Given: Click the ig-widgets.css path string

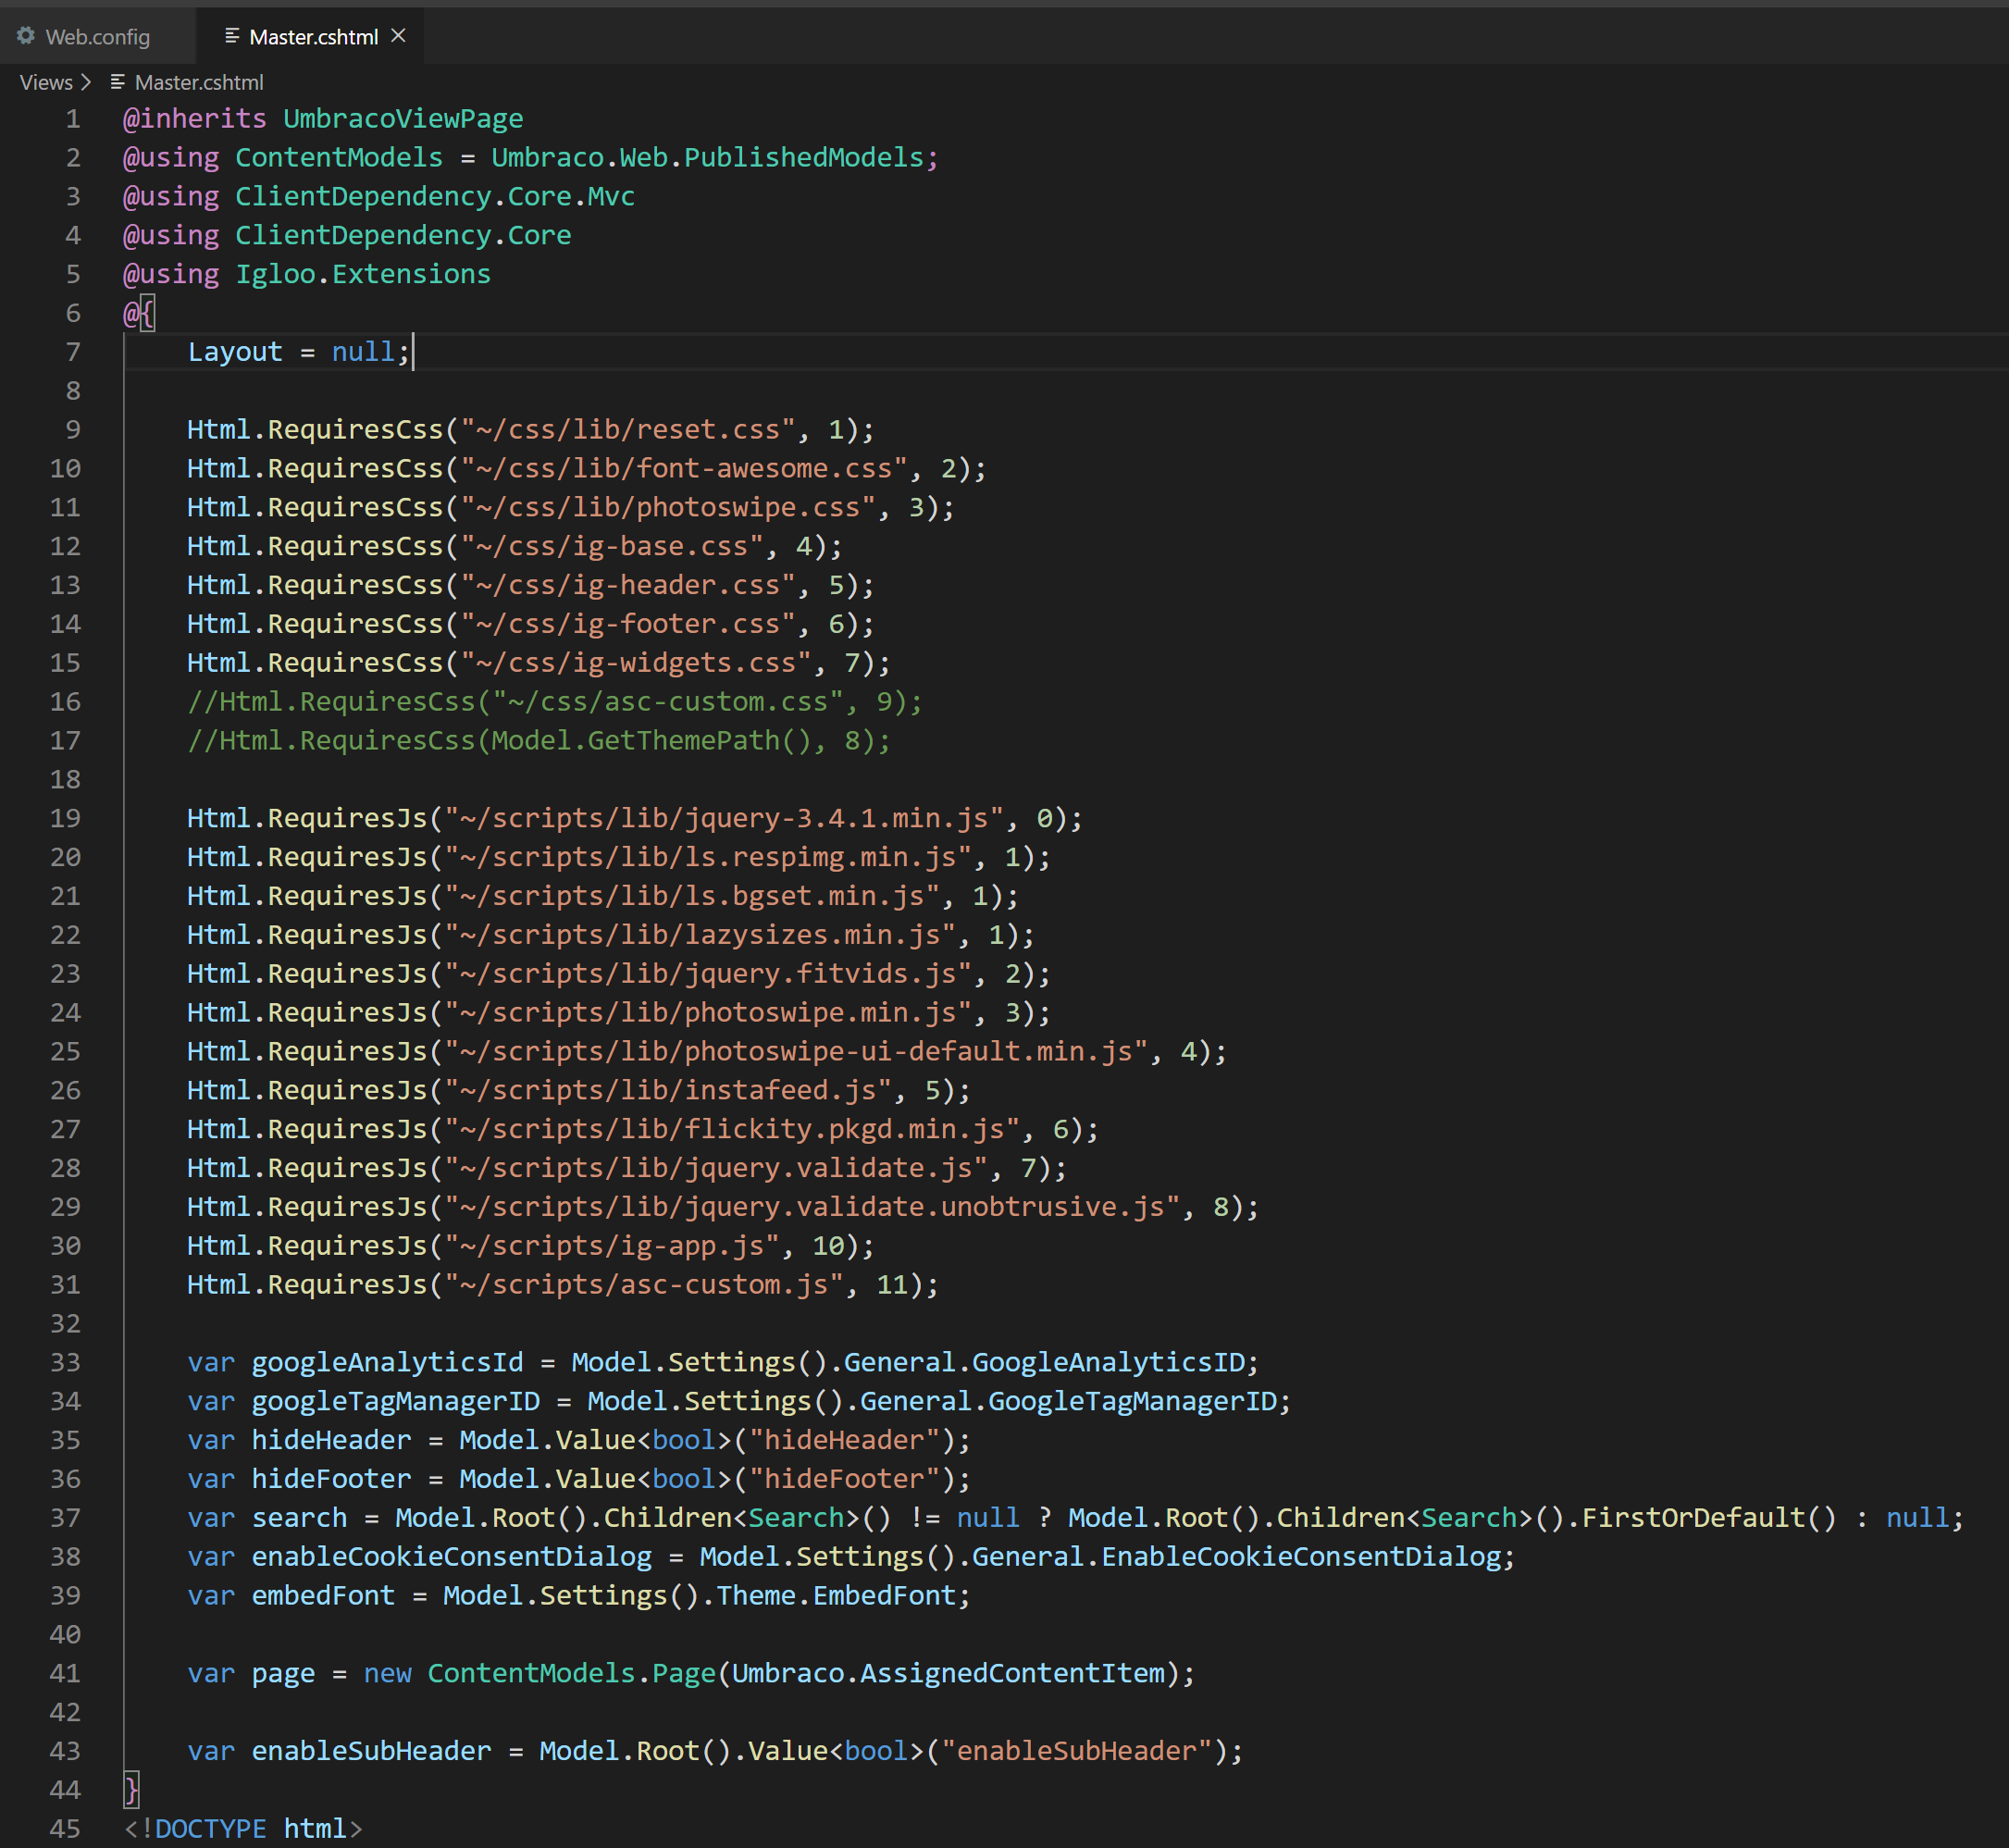Looking at the screenshot, I should coord(635,663).
